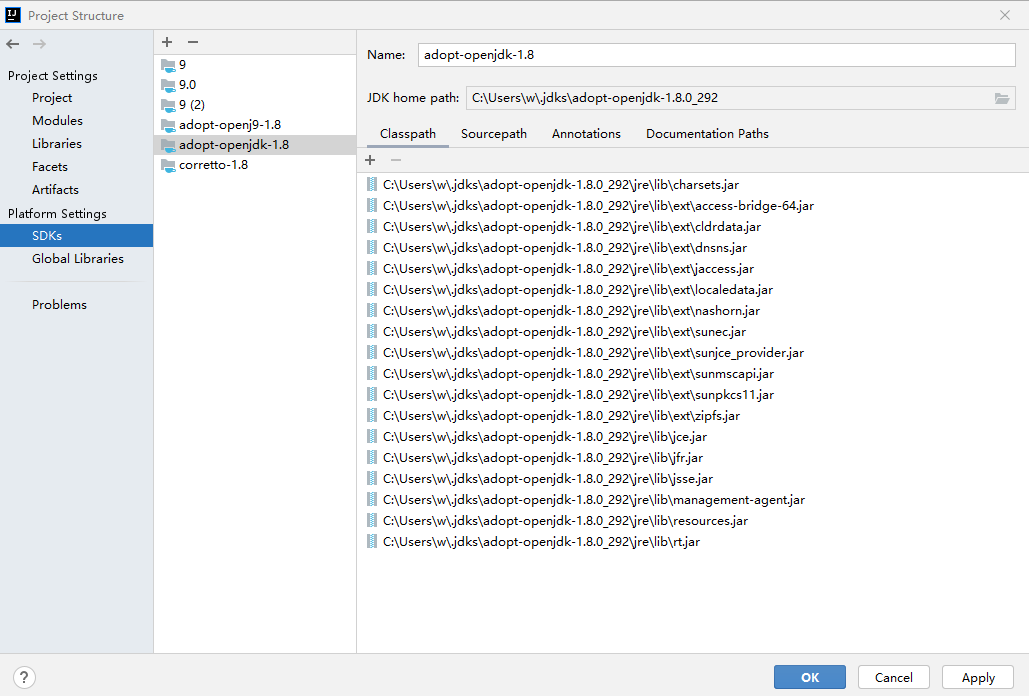Select SDKs under Platform Settings
Viewport: 1029px width, 696px height.
[76, 235]
